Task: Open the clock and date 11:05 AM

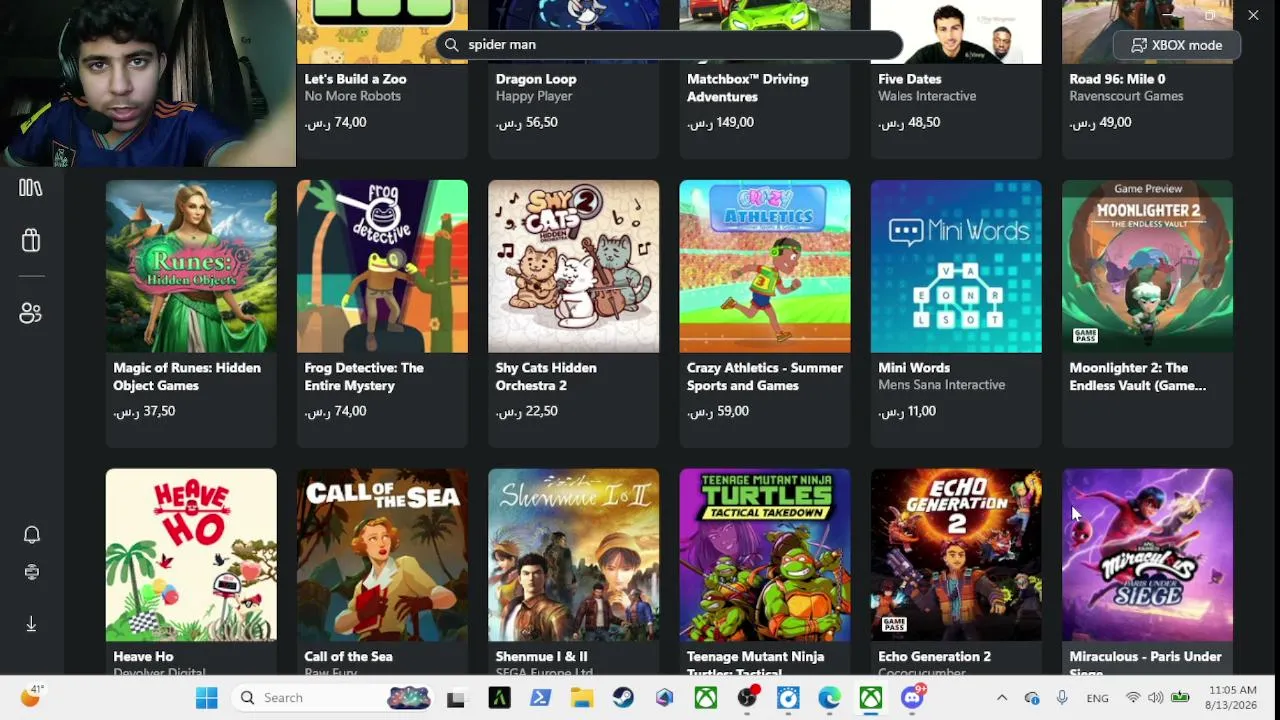Action: tap(1232, 698)
